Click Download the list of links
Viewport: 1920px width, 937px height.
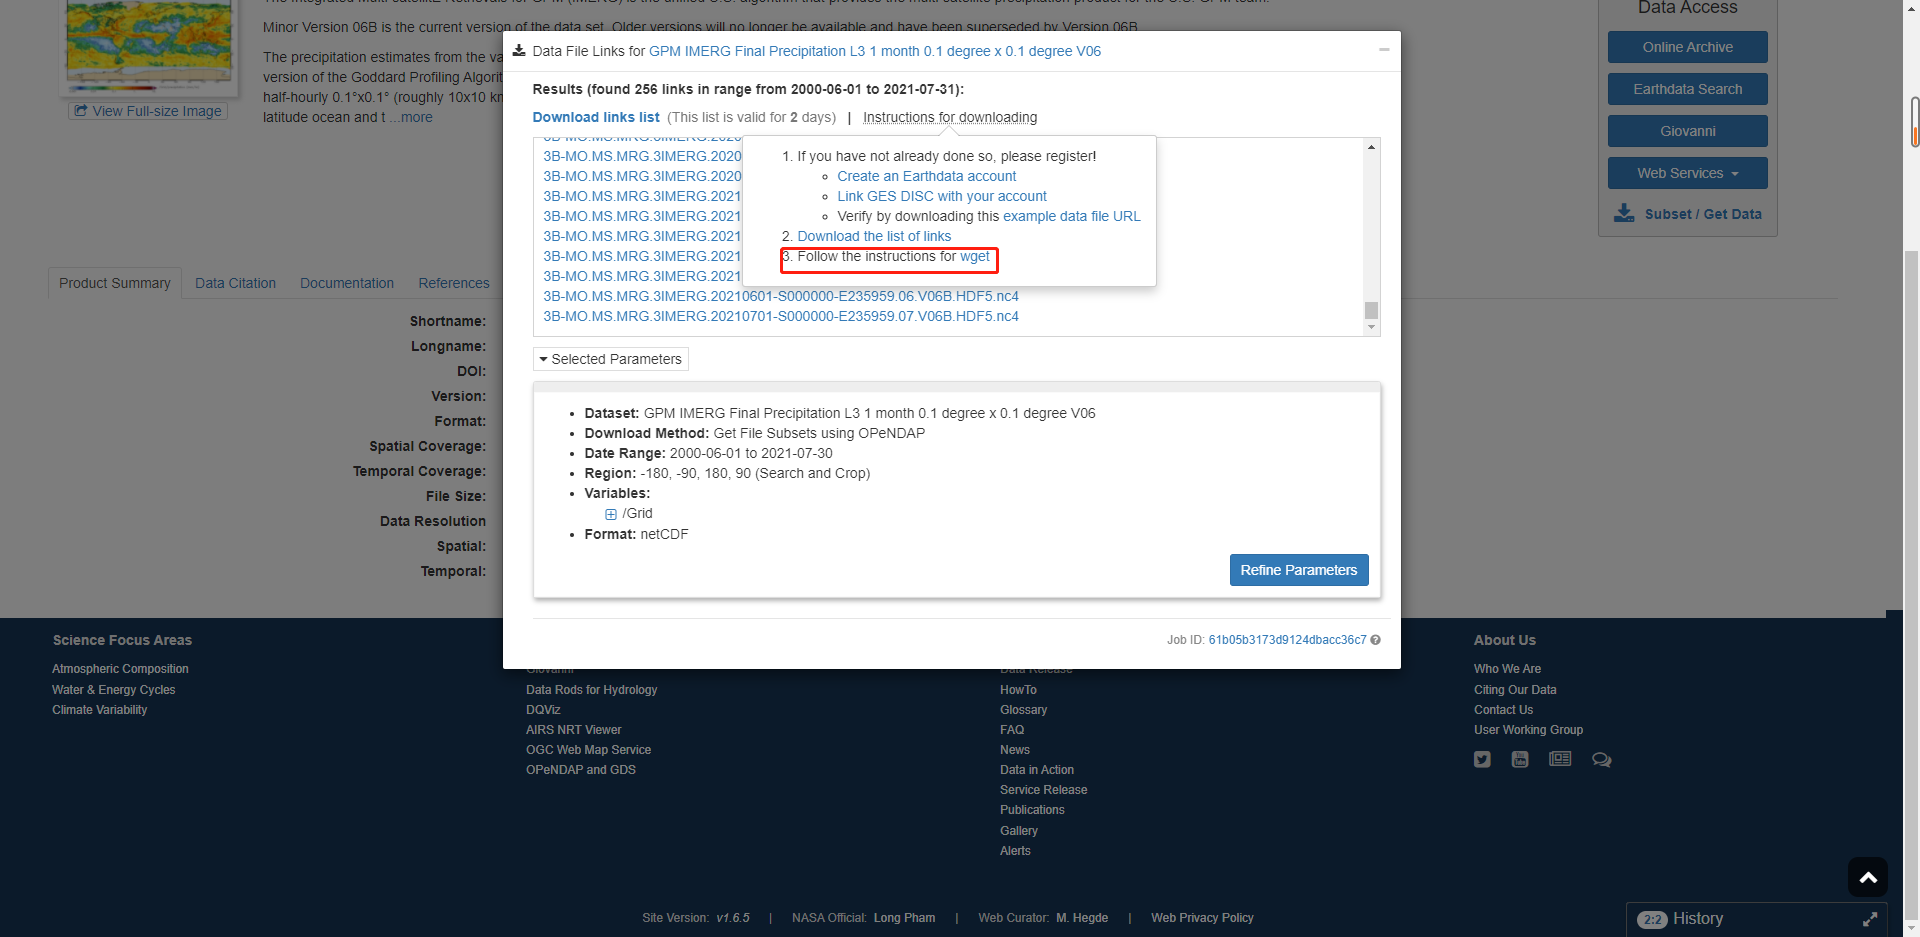coord(874,236)
